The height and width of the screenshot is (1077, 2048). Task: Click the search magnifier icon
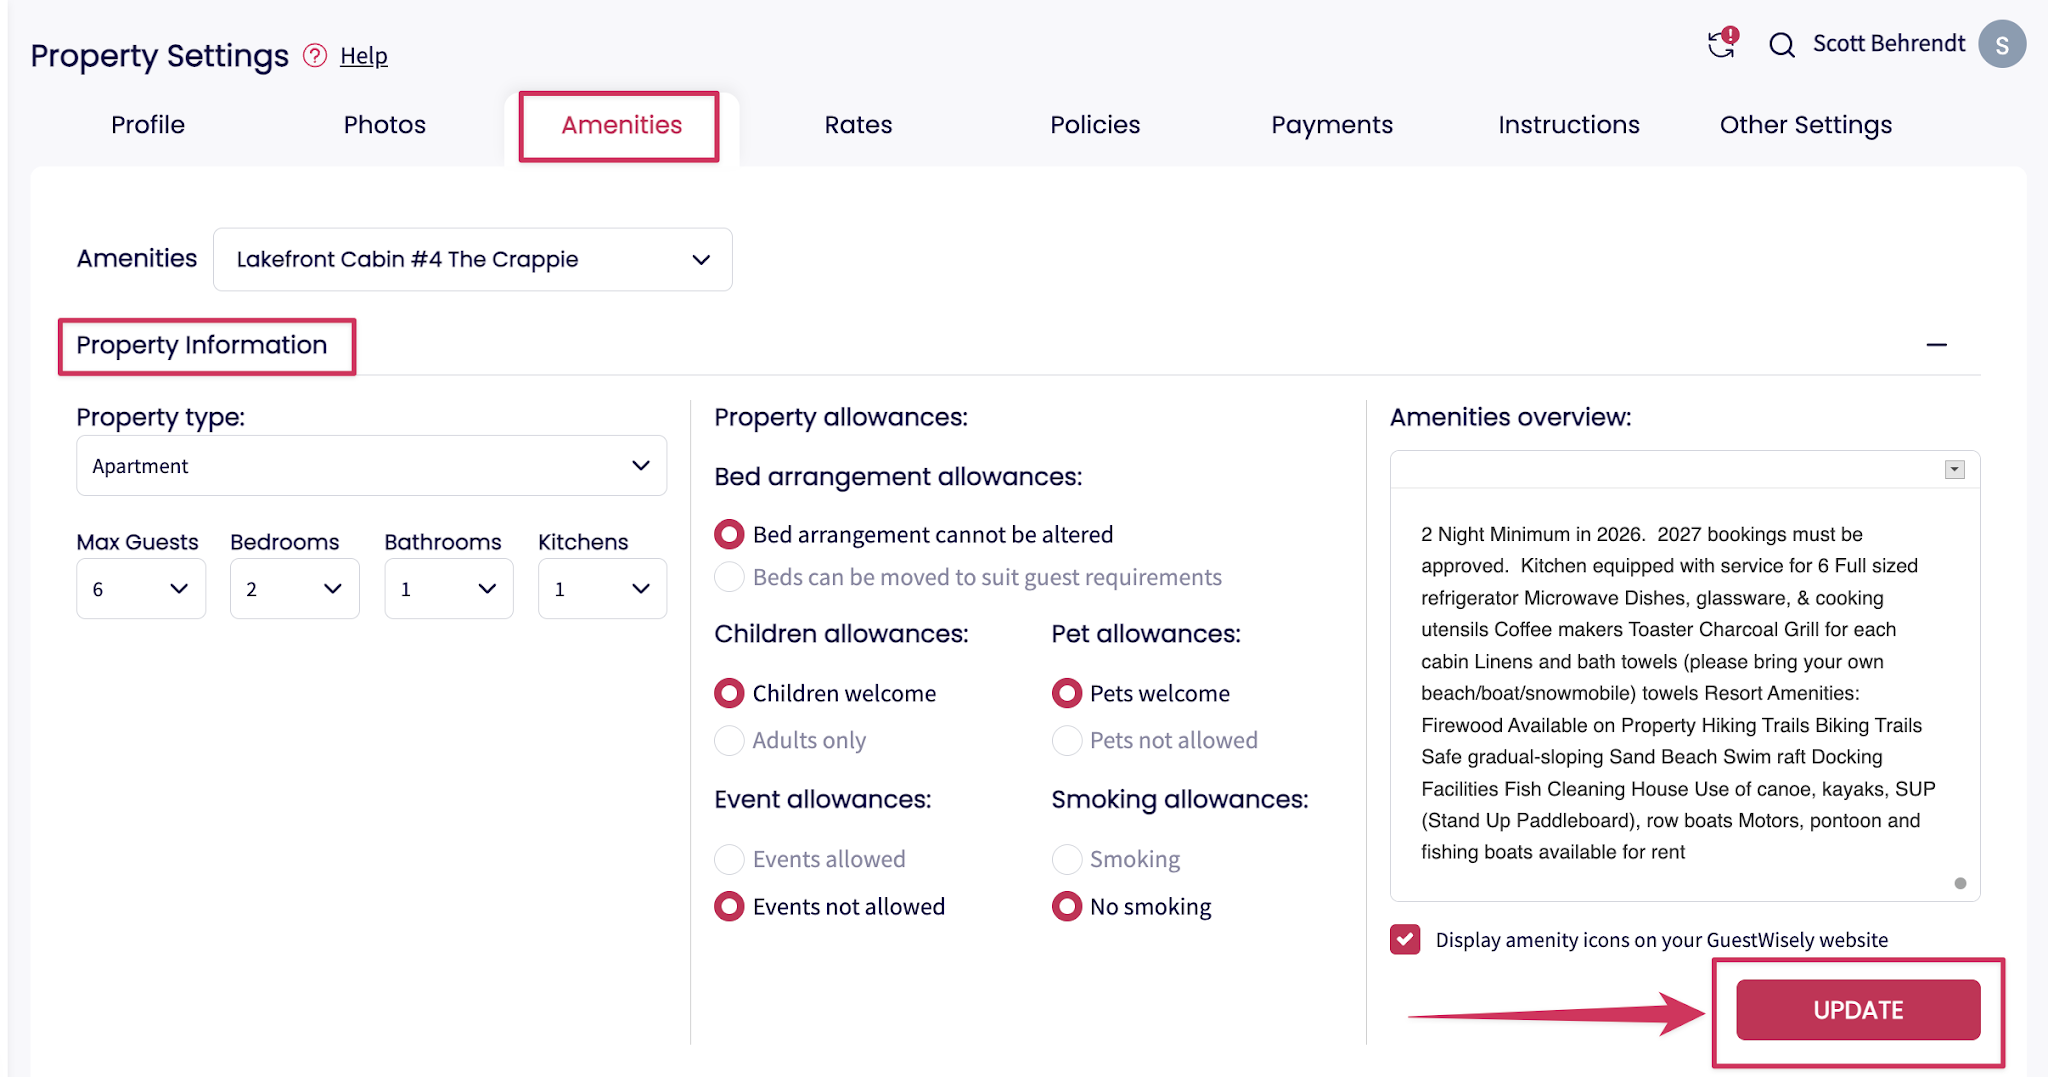(1782, 45)
